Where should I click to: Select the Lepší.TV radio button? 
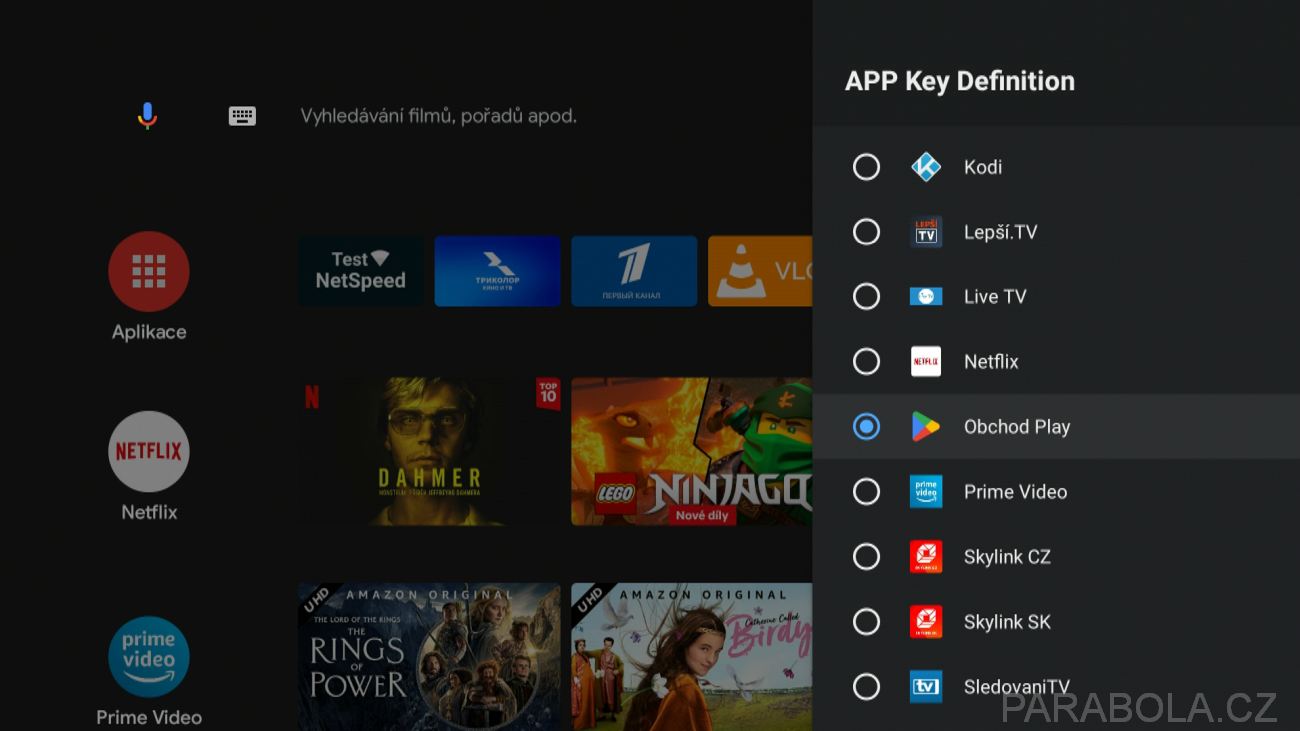(x=866, y=232)
